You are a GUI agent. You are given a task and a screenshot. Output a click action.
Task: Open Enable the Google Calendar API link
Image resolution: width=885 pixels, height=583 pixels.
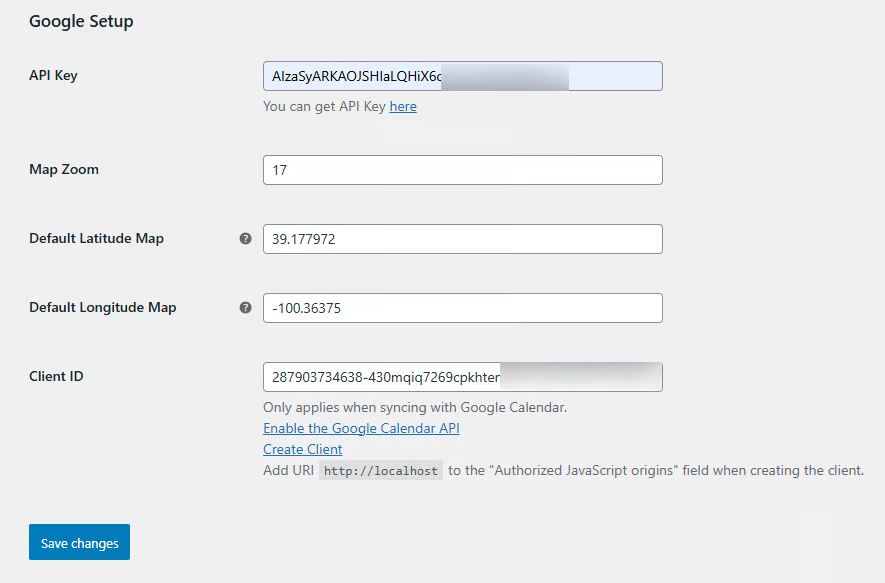pyautogui.click(x=361, y=428)
